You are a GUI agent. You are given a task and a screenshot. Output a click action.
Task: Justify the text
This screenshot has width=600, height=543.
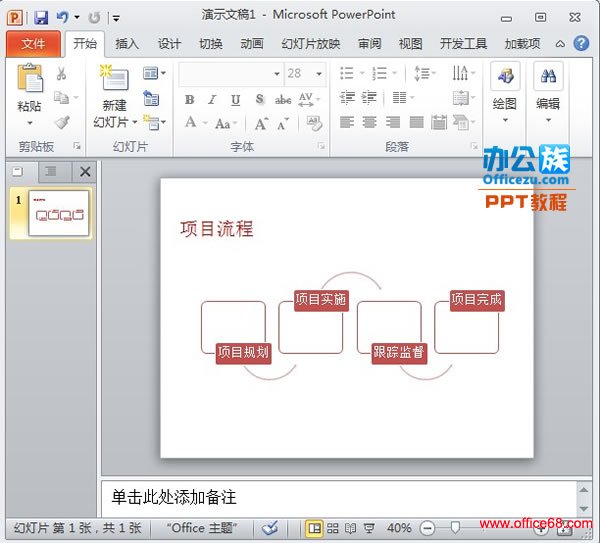tap(416, 122)
